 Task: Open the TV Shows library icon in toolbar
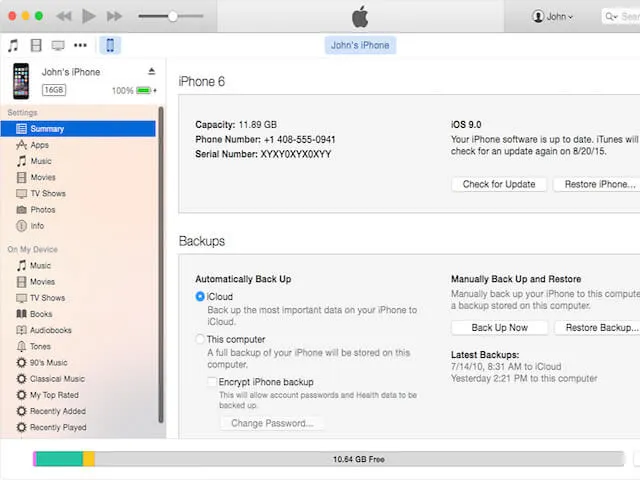click(58, 45)
